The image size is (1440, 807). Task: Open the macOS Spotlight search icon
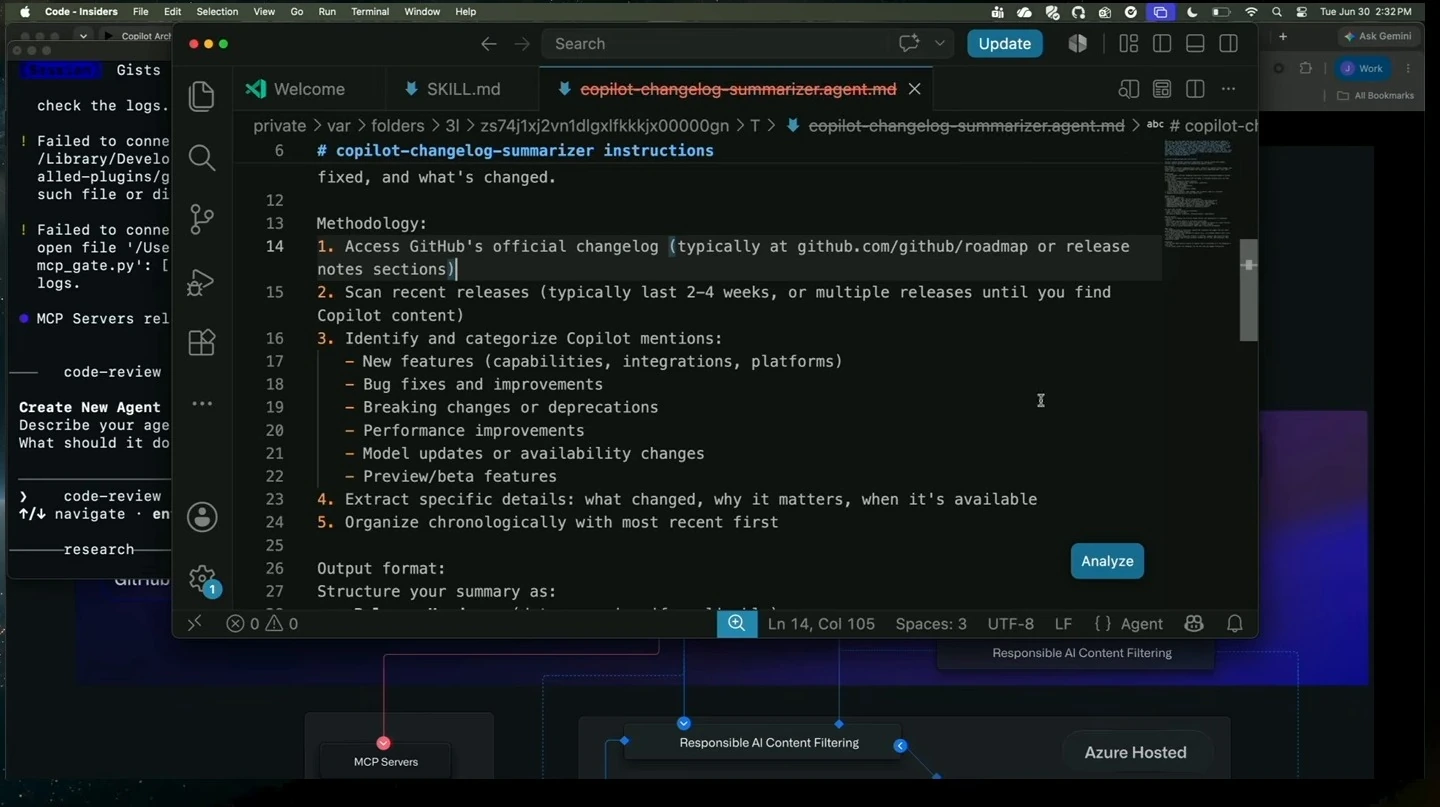(x=1277, y=12)
